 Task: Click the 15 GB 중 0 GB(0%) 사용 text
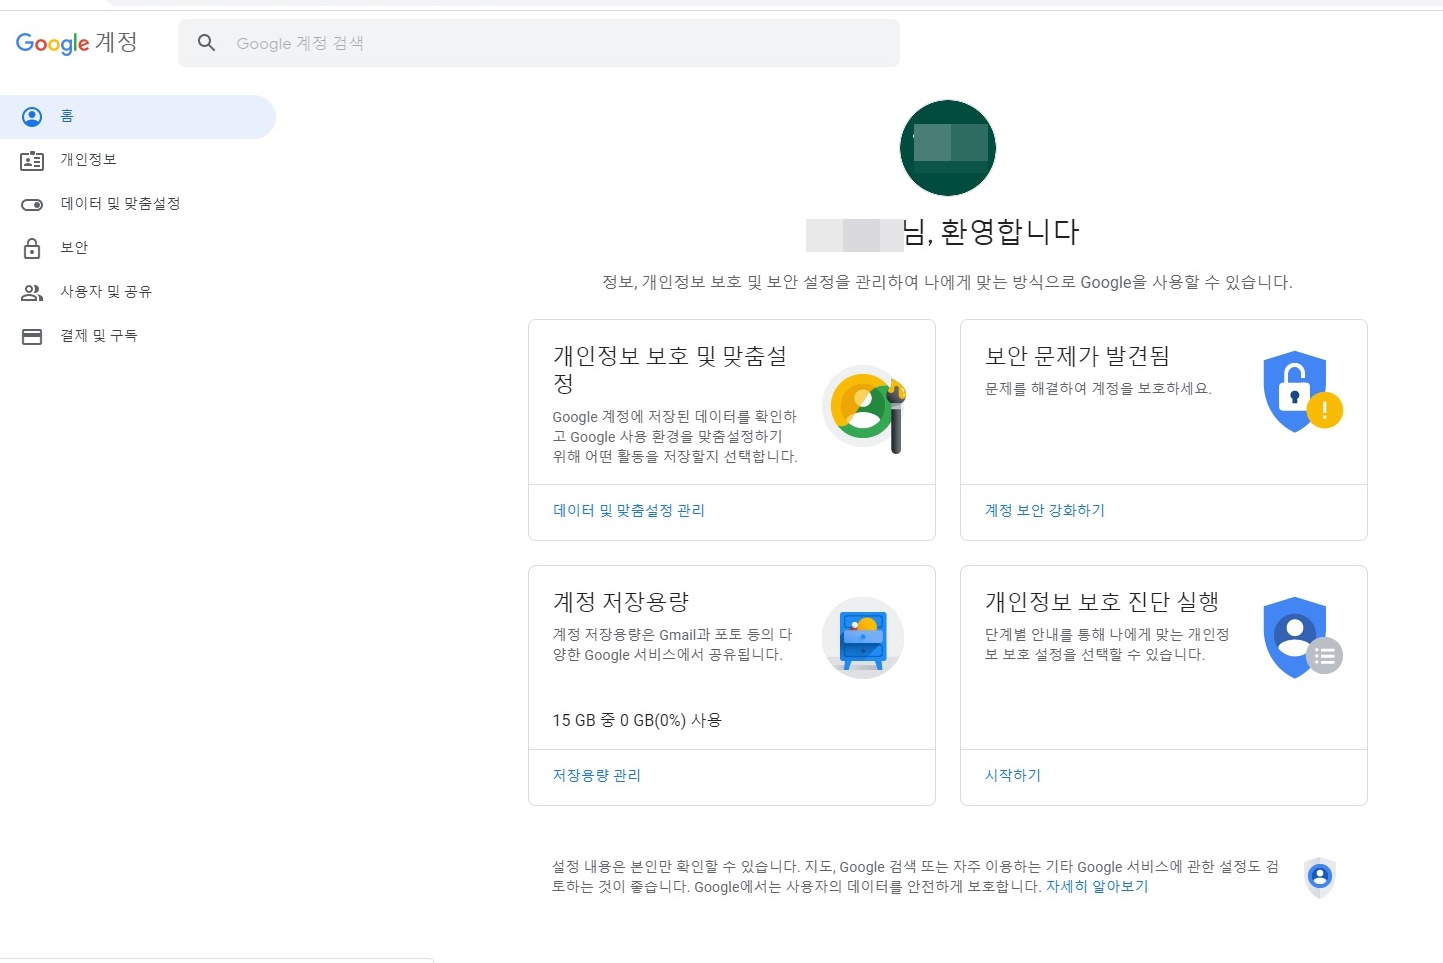click(637, 721)
